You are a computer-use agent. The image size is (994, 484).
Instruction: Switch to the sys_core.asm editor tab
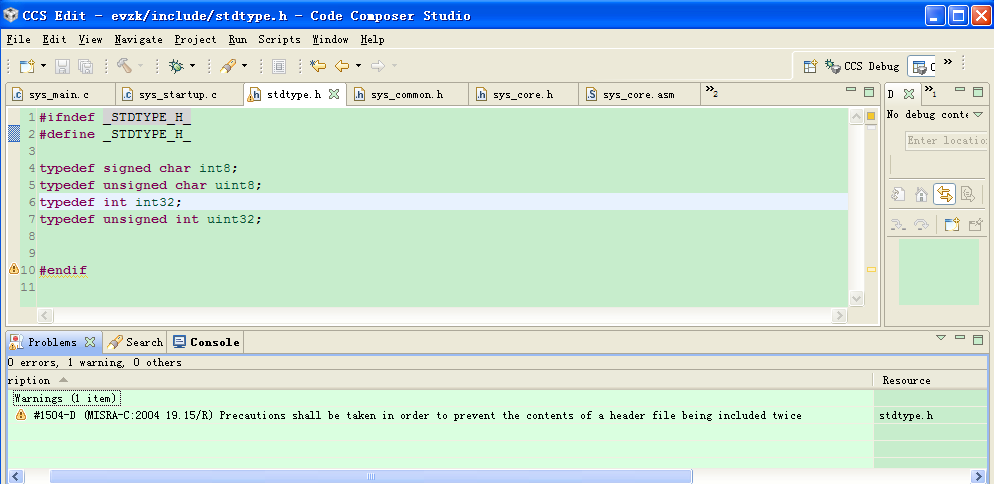point(639,95)
